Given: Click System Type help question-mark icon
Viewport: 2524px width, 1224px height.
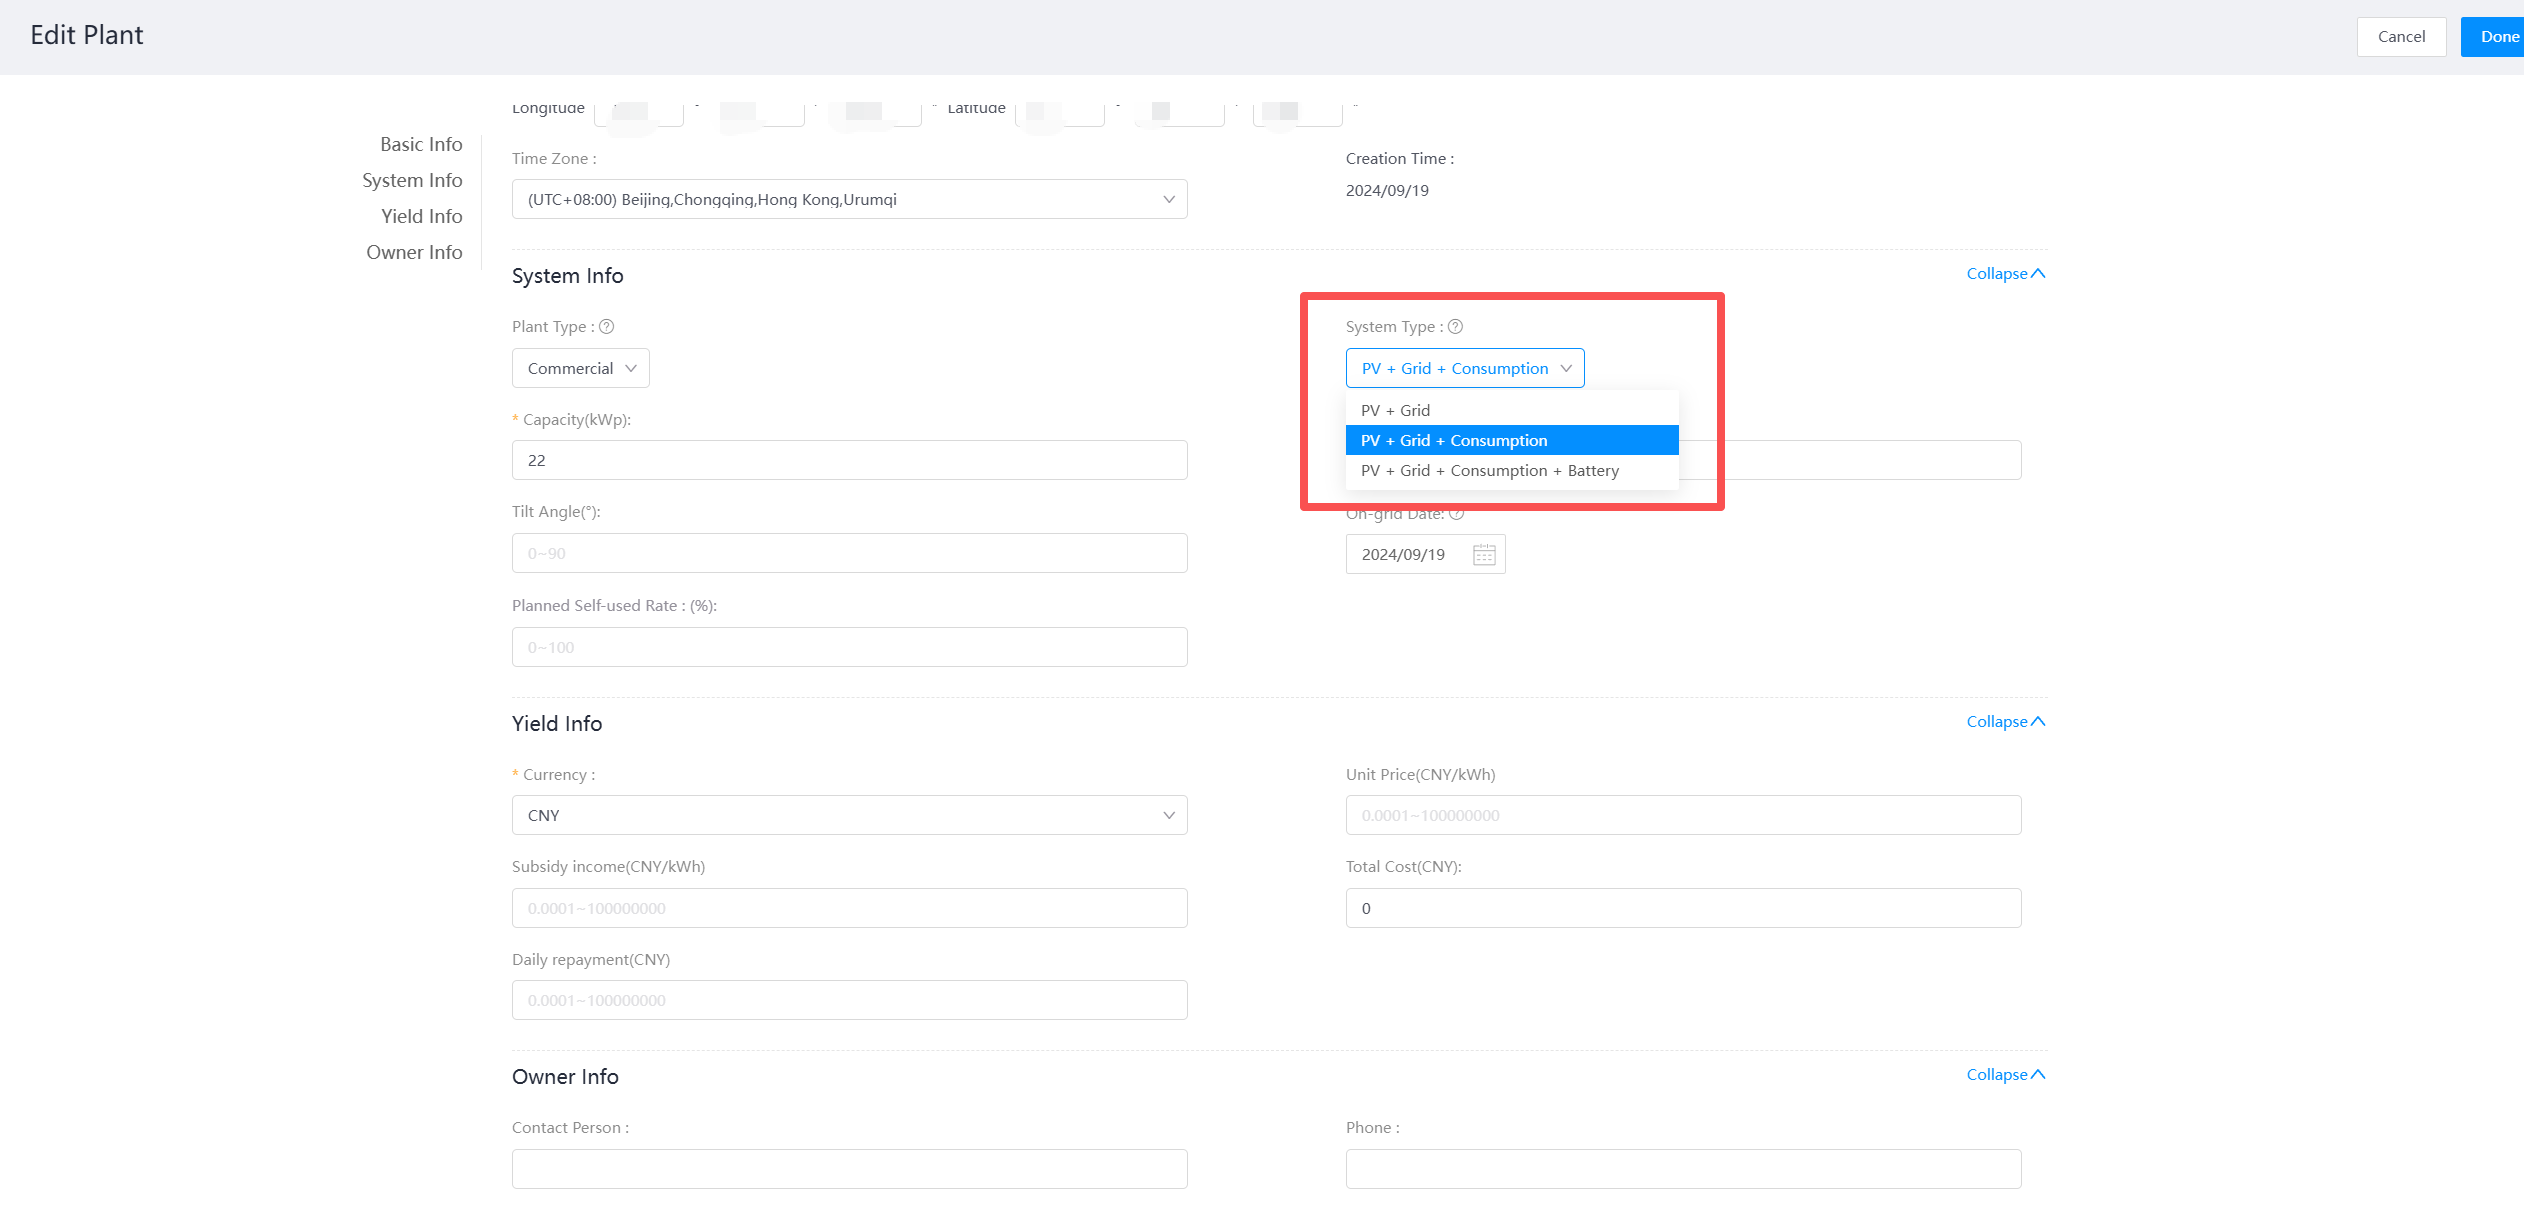Looking at the screenshot, I should click(1456, 327).
